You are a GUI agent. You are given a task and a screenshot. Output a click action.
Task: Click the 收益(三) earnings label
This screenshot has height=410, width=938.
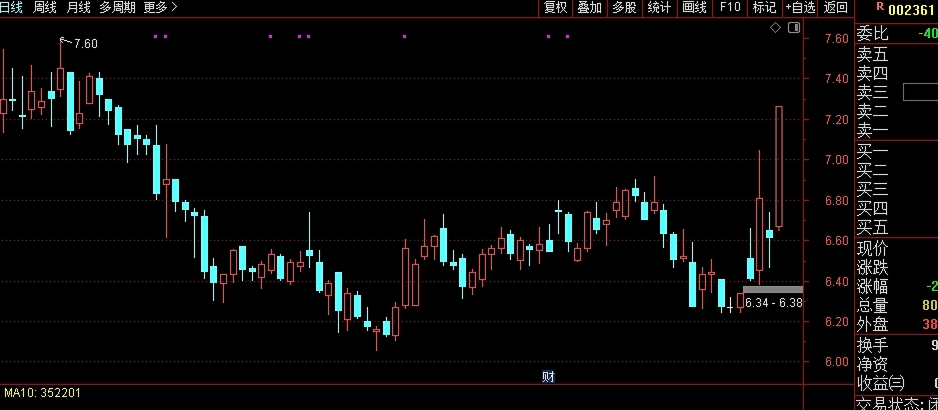coord(881,382)
